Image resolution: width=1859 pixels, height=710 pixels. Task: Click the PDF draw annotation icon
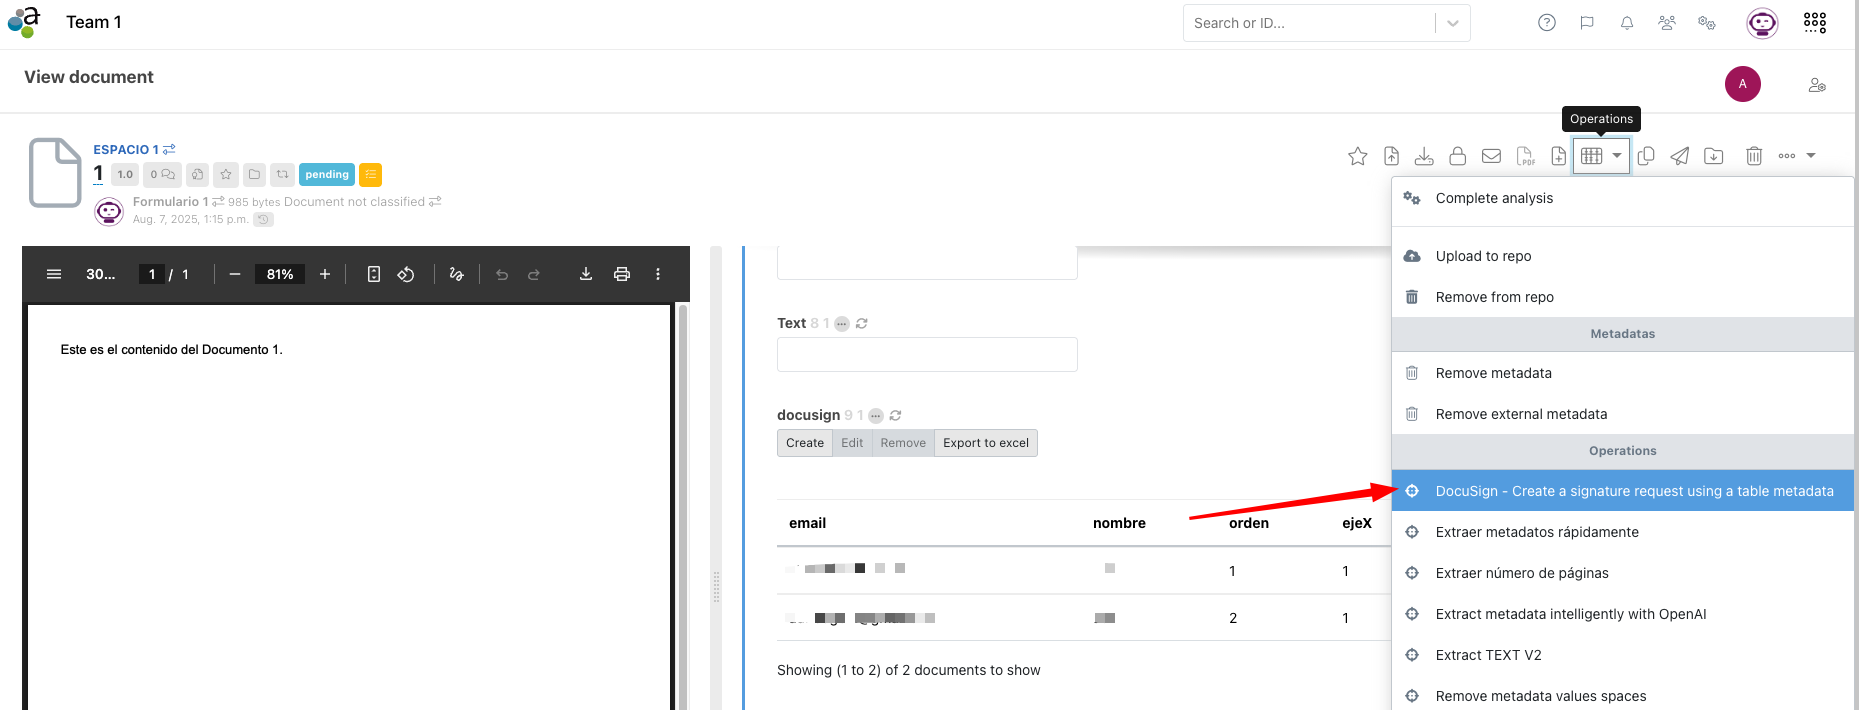point(457,274)
